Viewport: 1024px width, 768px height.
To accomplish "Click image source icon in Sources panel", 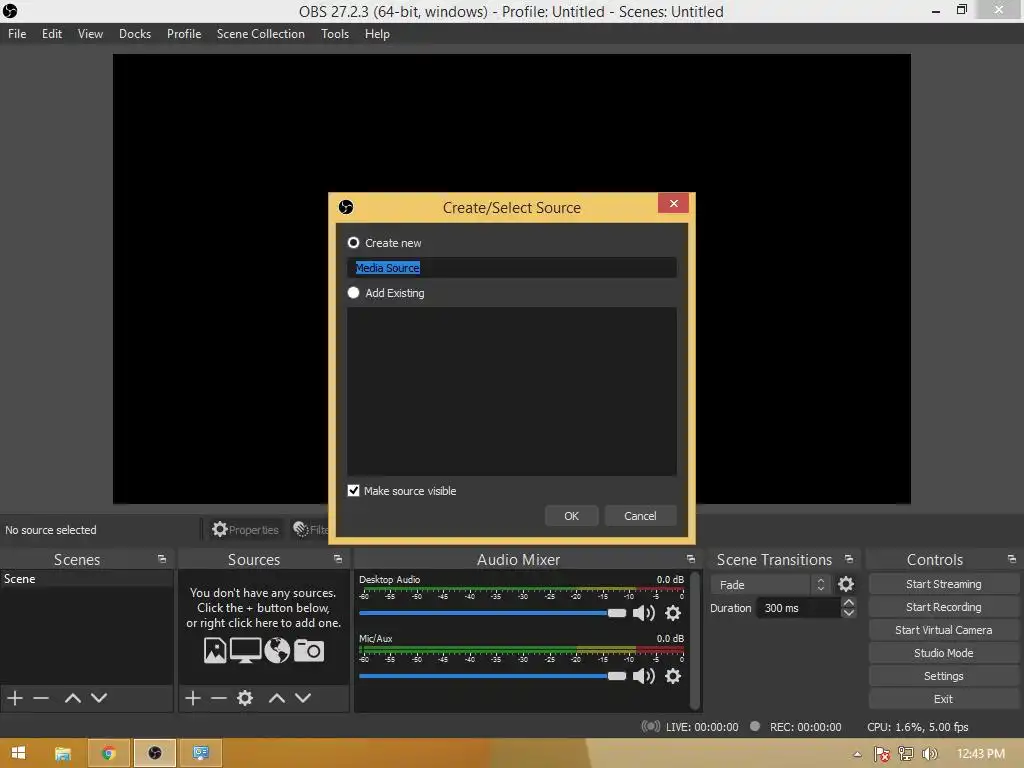I will [215, 650].
